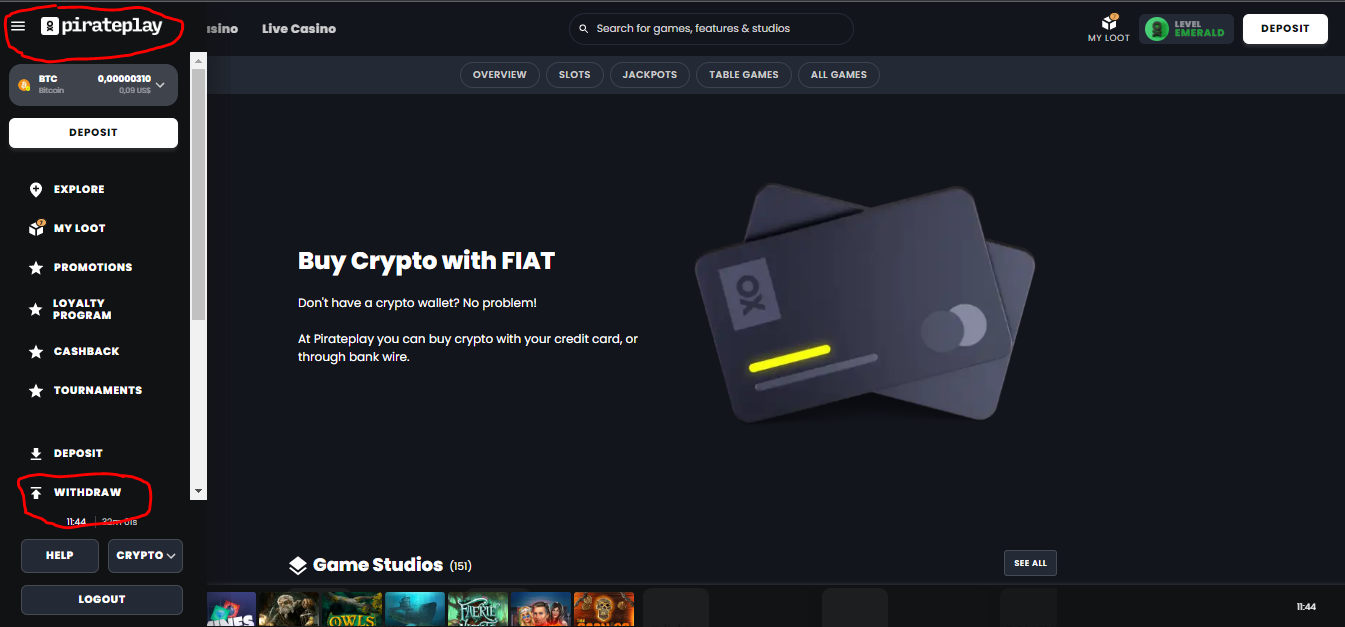
Task: Click the search games input field
Action: (x=711, y=29)
